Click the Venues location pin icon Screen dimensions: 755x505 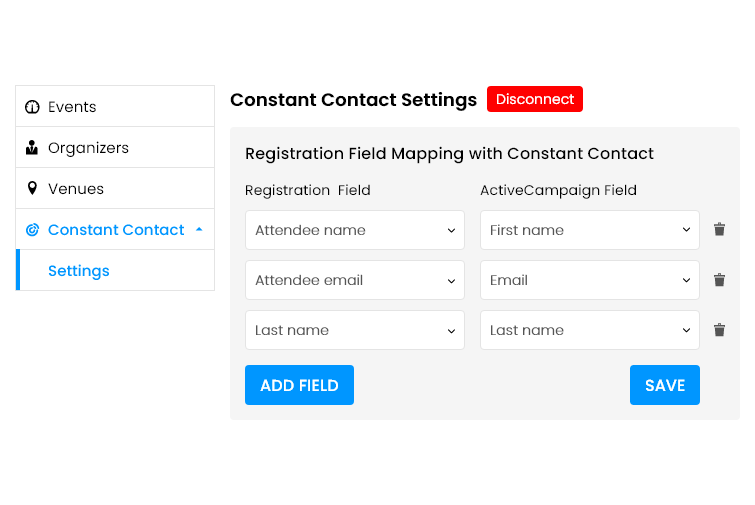pos(32,188)
